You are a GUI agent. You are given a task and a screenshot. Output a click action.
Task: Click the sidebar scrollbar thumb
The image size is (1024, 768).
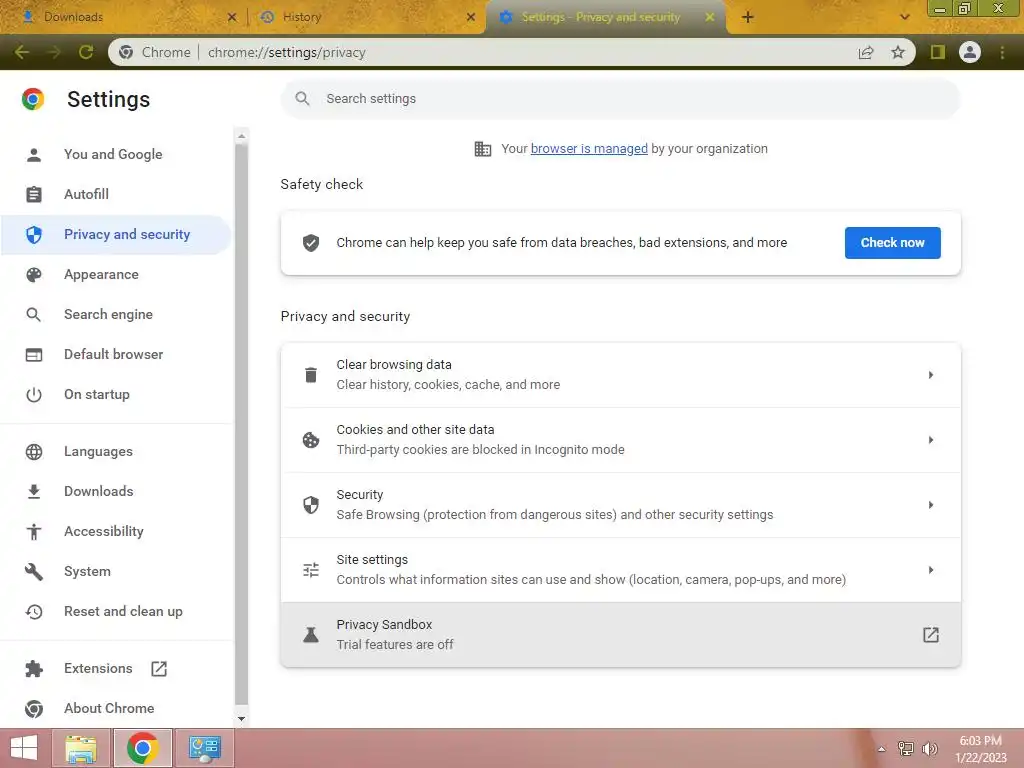coord(242,424)
